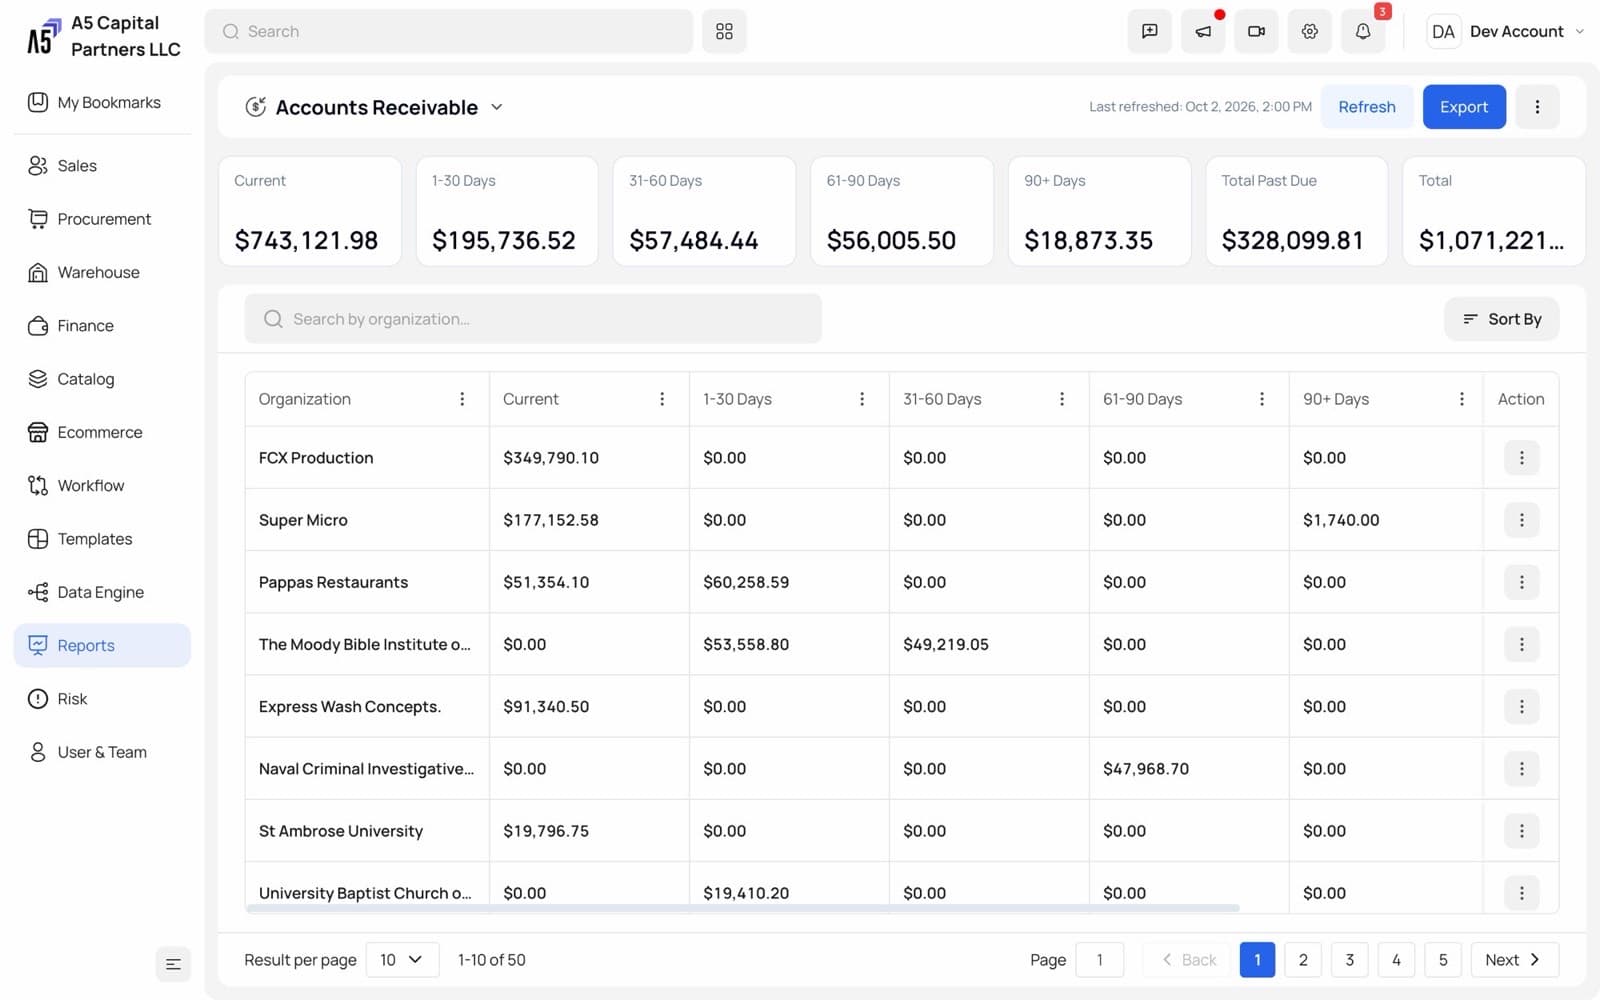Open Current column options menu
This screenshot has width=1600, height=1000.
click(662, 399)
